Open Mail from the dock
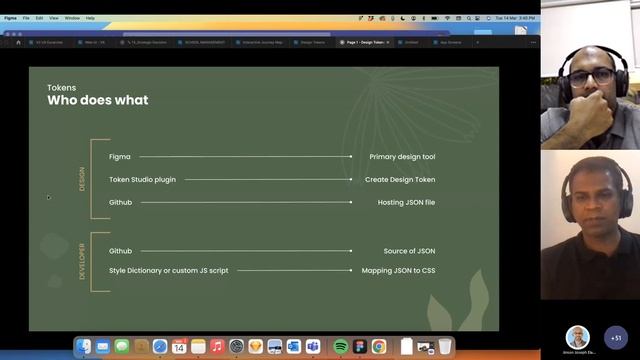This screenshot has width=640, height=360. 102,347
